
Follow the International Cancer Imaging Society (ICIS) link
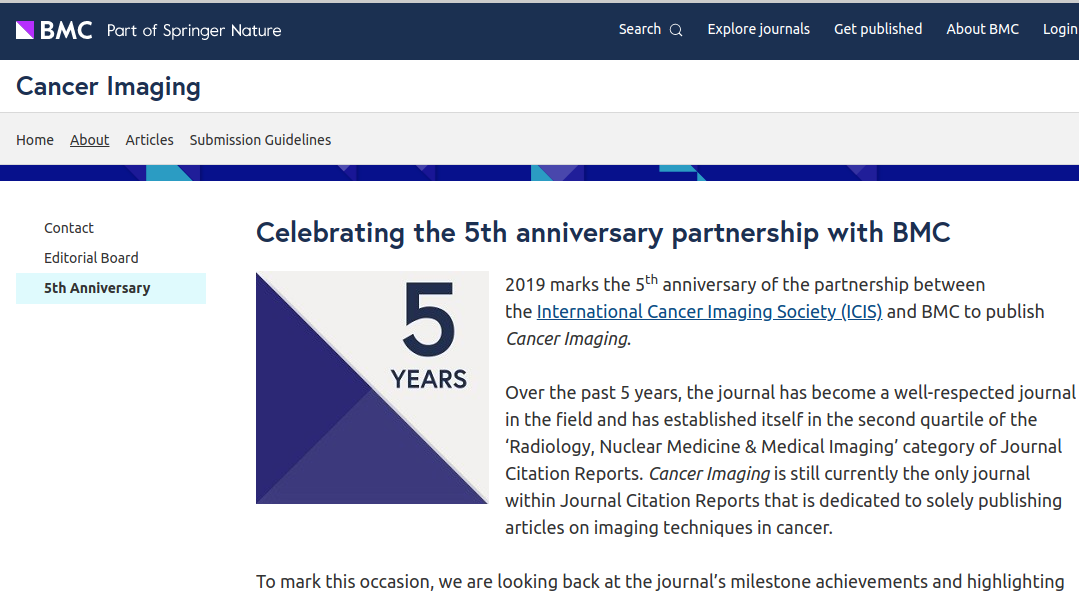[709, 312]
